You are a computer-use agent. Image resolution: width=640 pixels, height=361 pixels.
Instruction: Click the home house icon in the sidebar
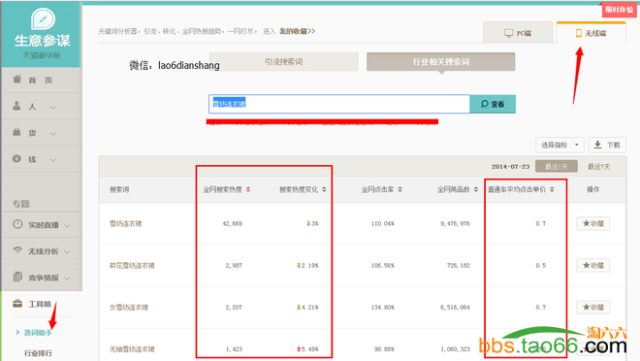17,79
